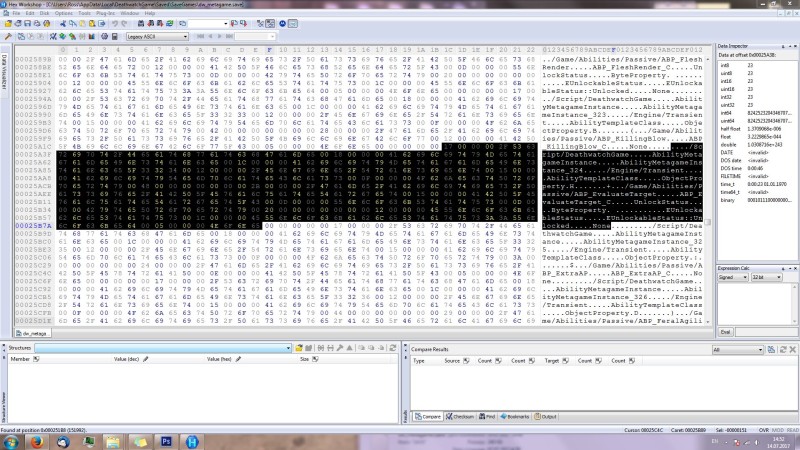This screenshot has width=800, height=450.
Task: Open the goto address combo box dropdown
Action: (226, 23)
